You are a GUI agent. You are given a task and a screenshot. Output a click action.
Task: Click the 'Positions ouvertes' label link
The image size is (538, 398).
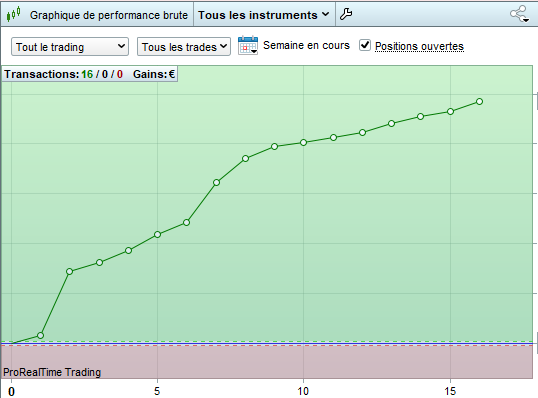tap(419, 46)
